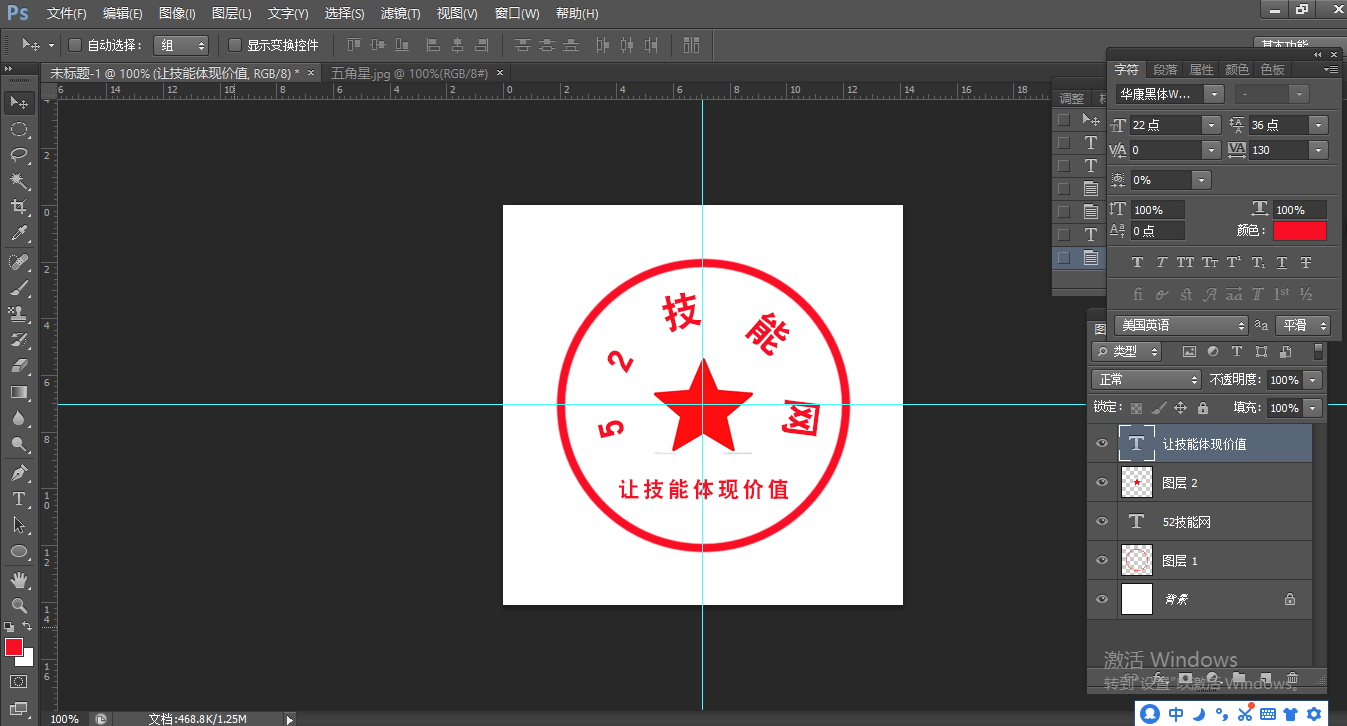The width and height of the screenshot is (1347, 726).
Task: Hide the 背景 layer
Action: pos(1102,599)
